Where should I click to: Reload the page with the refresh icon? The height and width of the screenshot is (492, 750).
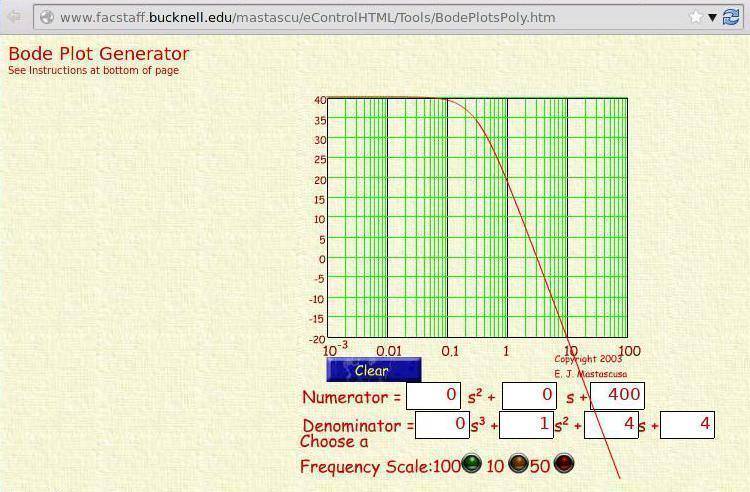(732, 17)
